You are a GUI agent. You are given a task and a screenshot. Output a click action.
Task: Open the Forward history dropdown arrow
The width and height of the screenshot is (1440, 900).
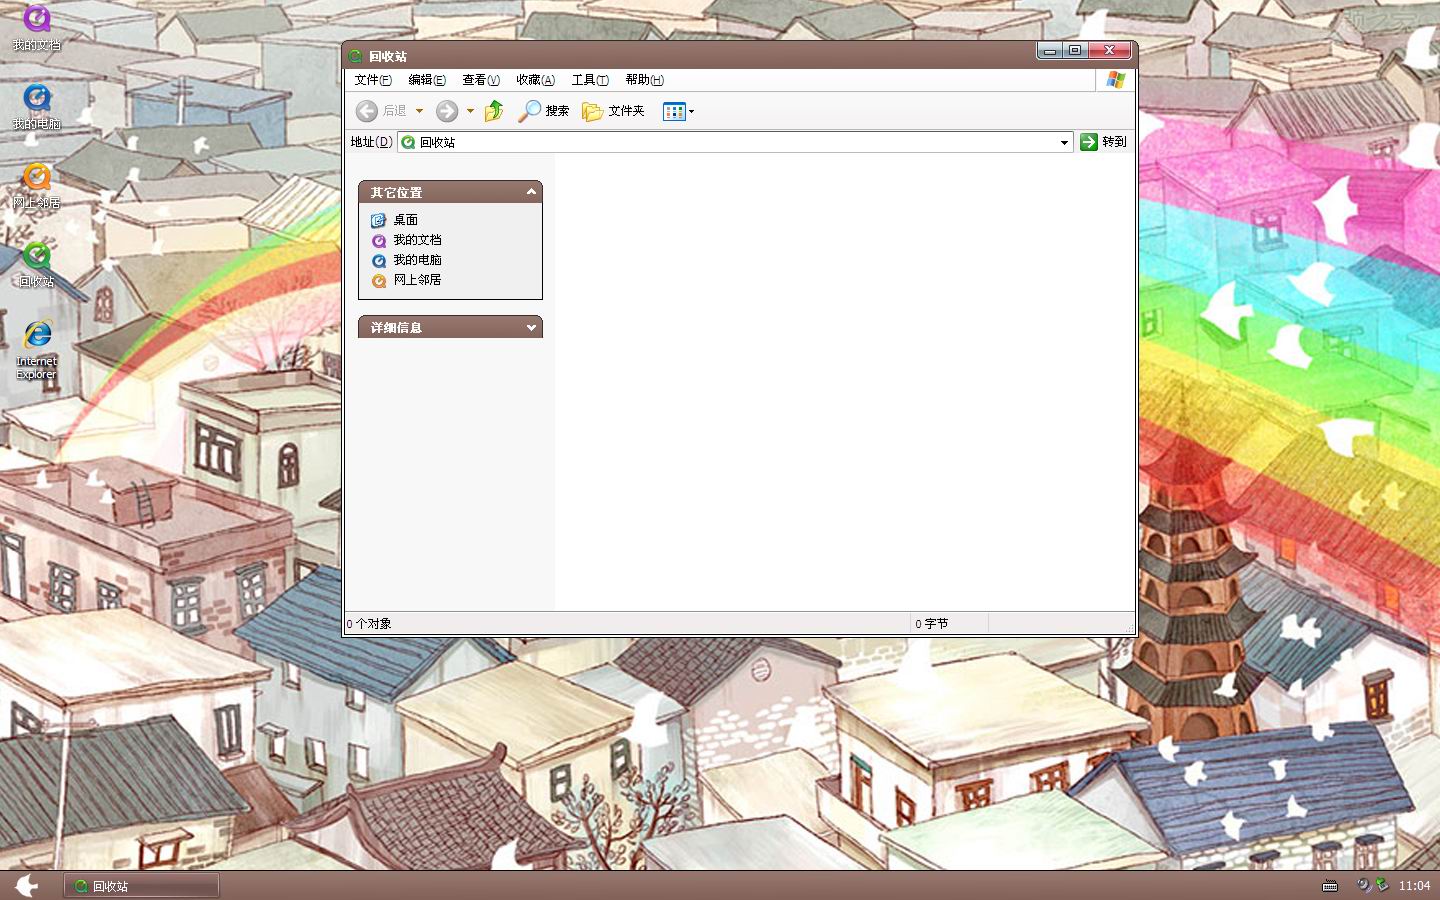point(470,111)
